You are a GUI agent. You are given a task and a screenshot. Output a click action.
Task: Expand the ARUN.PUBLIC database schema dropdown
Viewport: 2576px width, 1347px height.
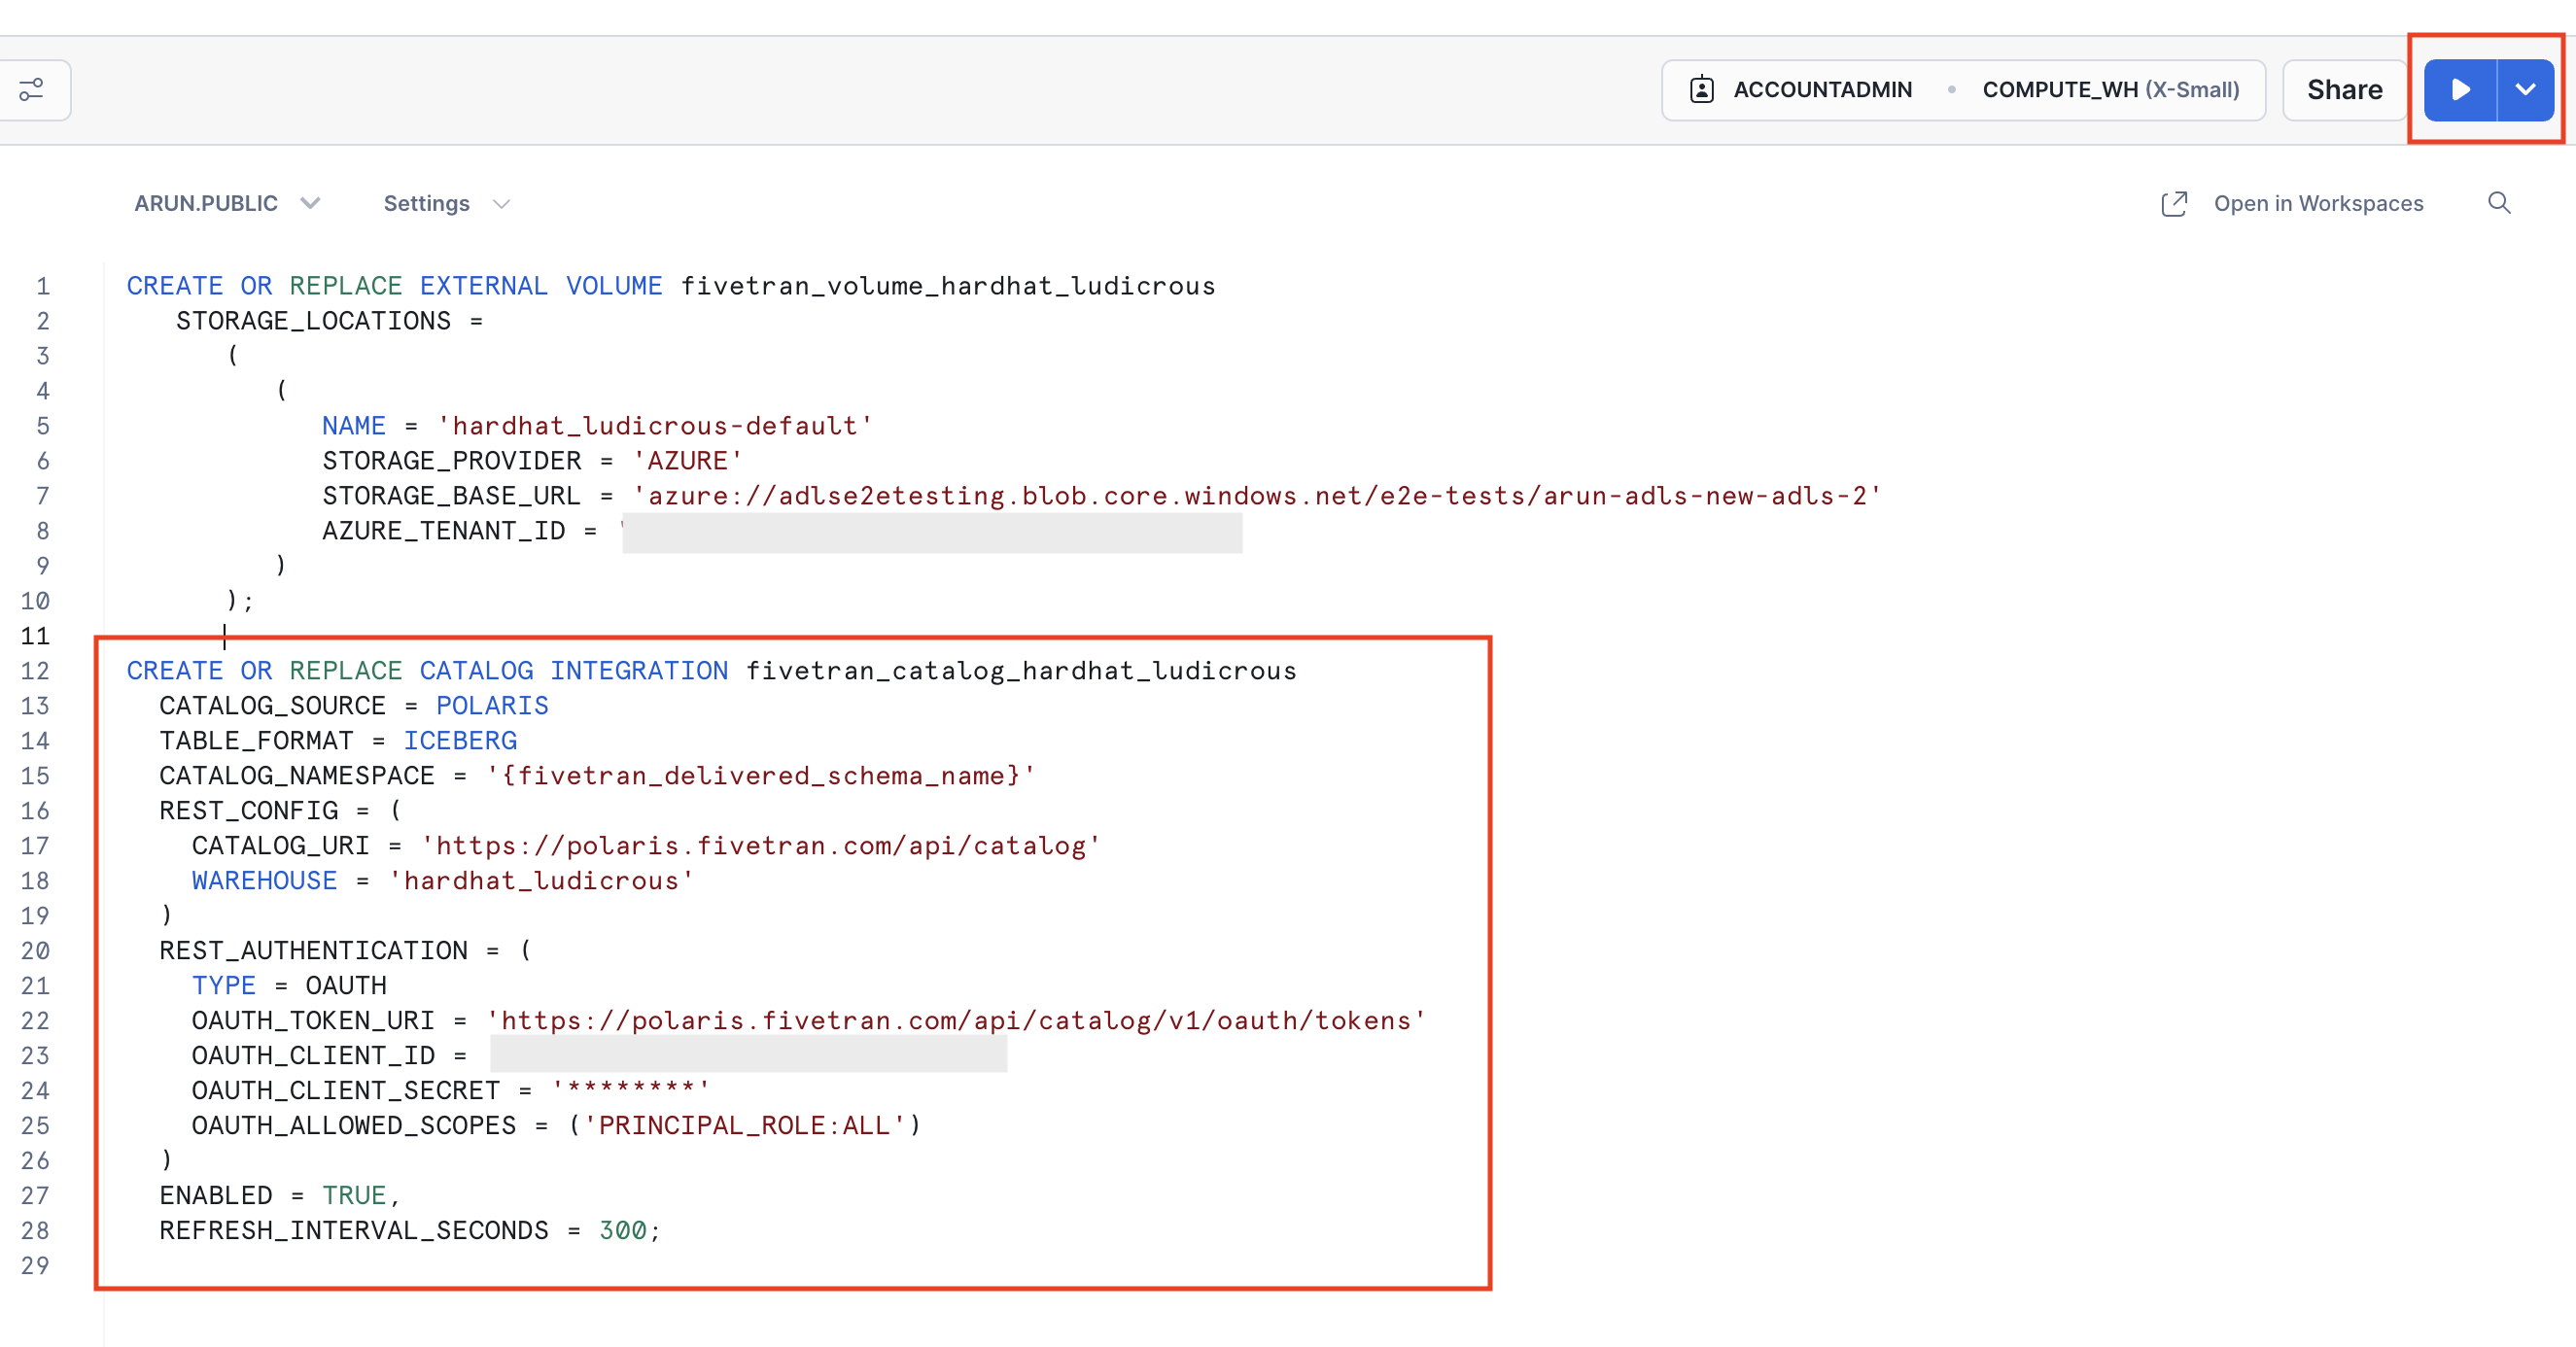[227, 203]
